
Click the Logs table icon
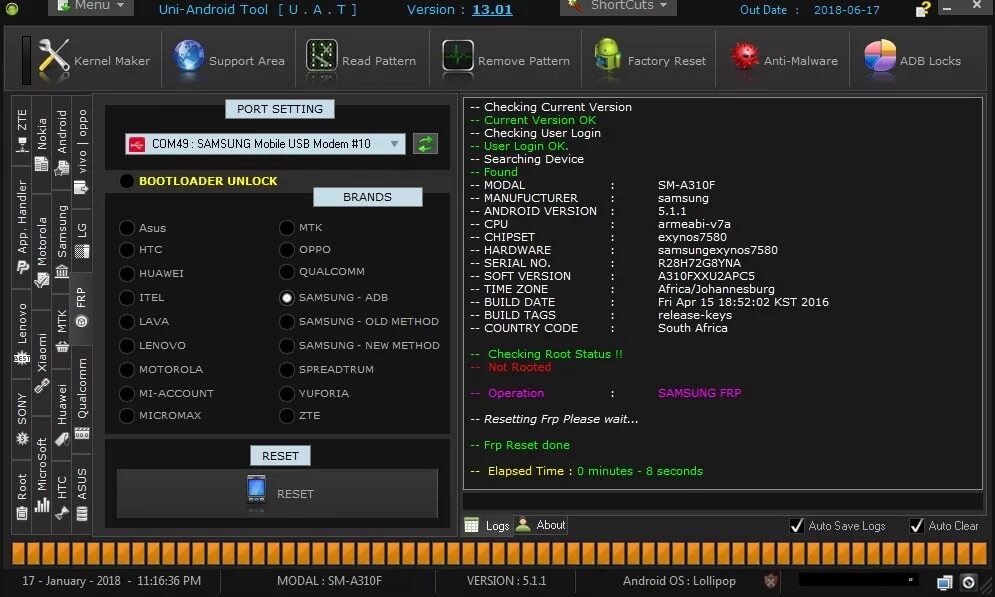(x=471, y=525)
